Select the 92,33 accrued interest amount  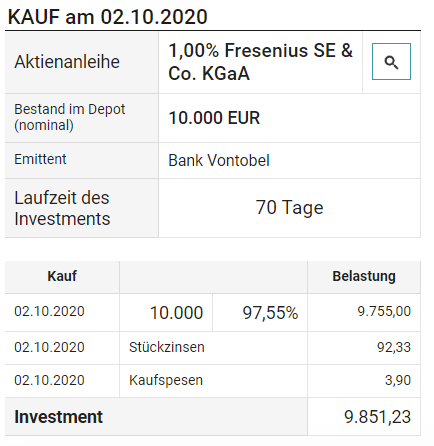point(394,347)
